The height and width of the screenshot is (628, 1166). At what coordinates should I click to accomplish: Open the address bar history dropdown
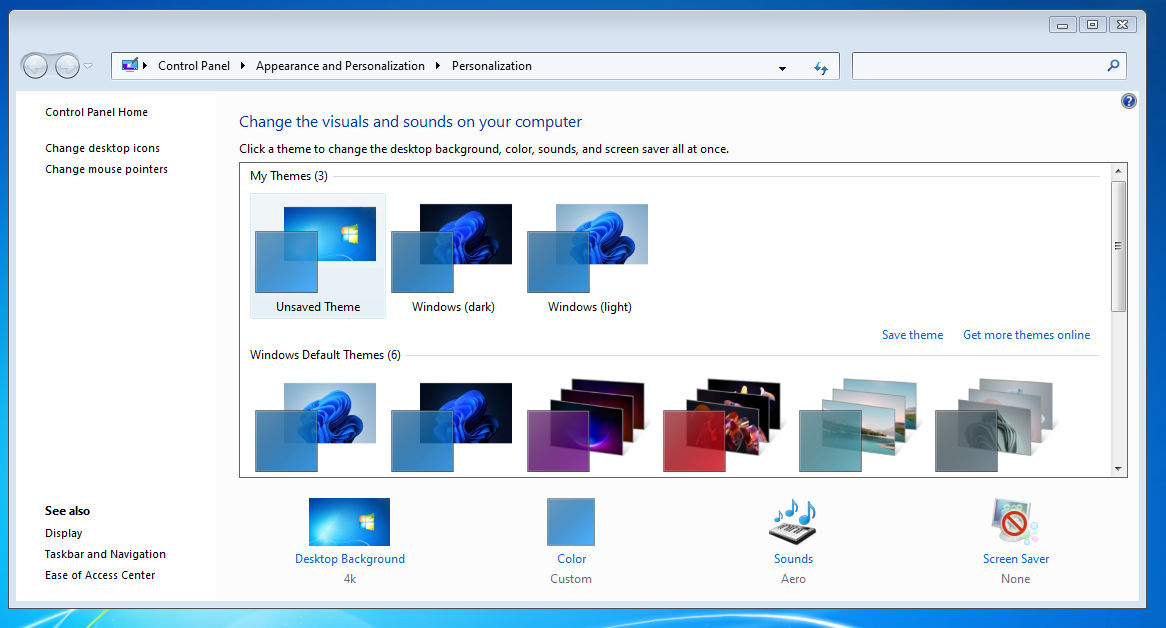783,66
